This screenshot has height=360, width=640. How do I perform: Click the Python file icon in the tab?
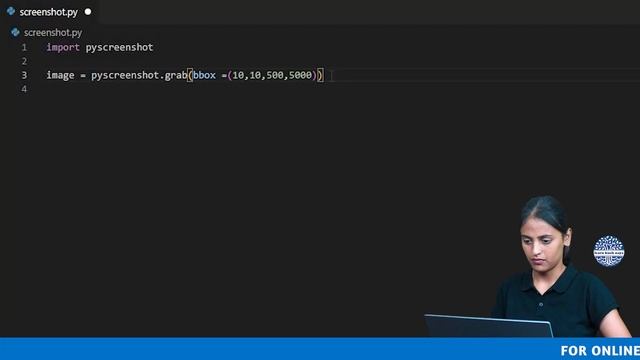coord(11,11)
